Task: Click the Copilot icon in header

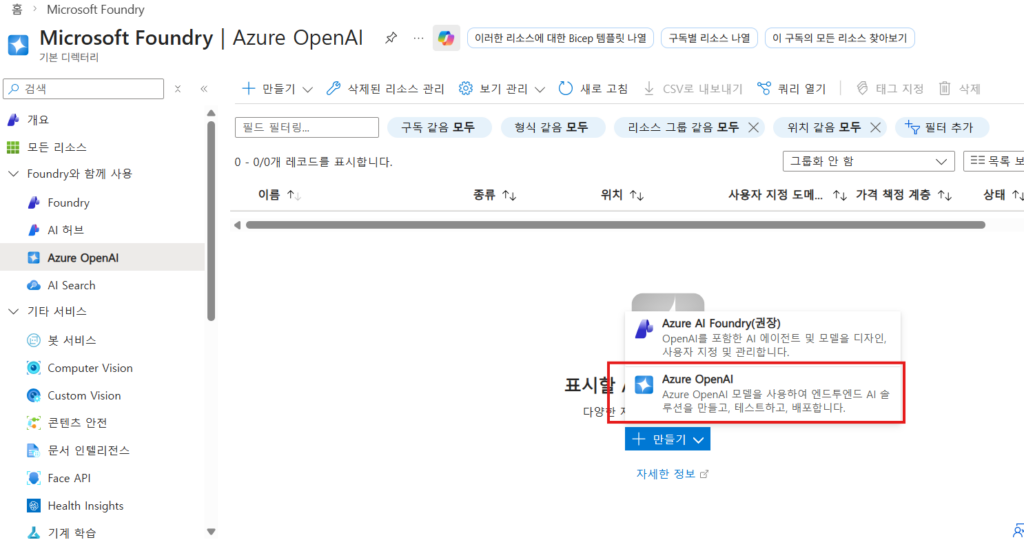Action: 445,38
